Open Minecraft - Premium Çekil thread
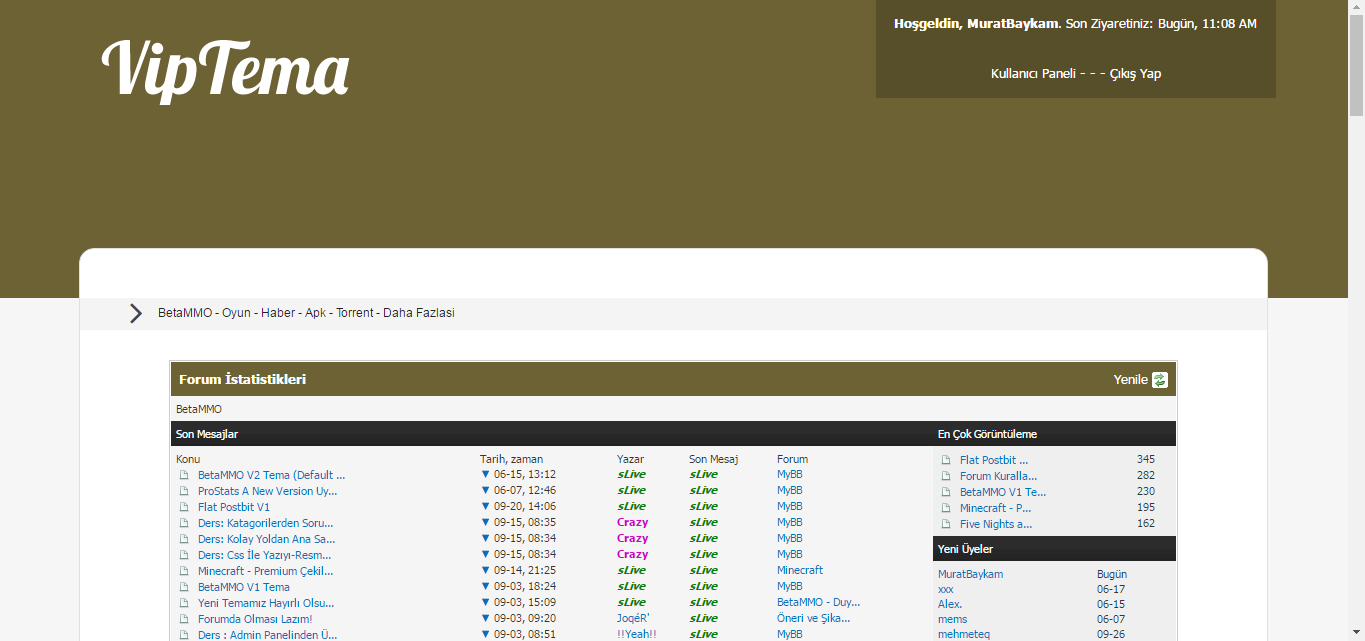Screen dimensions: 1365x641 pos(266,571)
